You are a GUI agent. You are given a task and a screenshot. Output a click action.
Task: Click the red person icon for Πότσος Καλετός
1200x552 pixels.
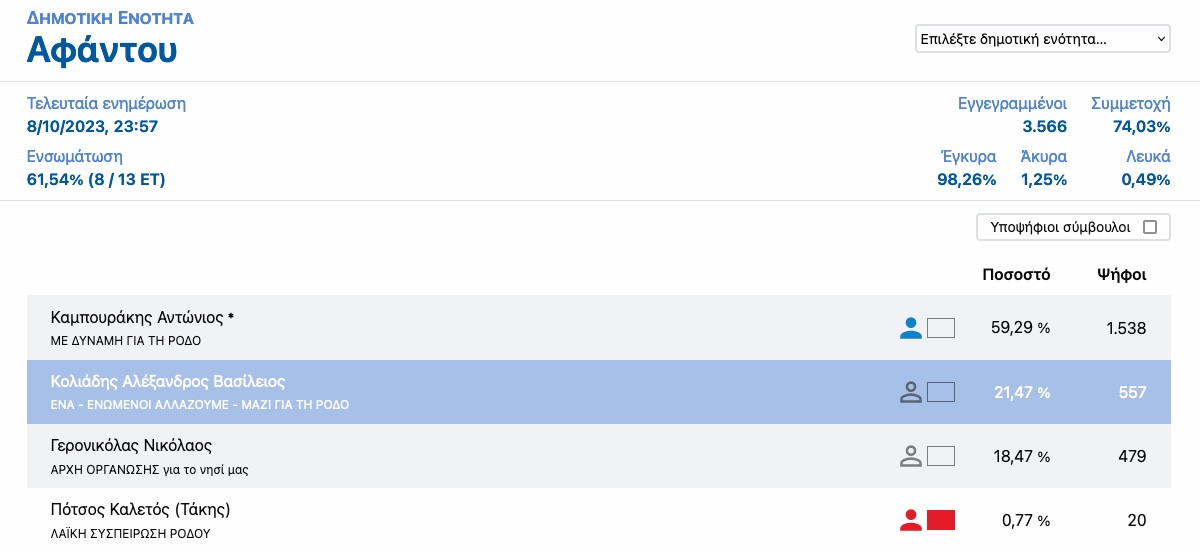(x=910, y=520)
